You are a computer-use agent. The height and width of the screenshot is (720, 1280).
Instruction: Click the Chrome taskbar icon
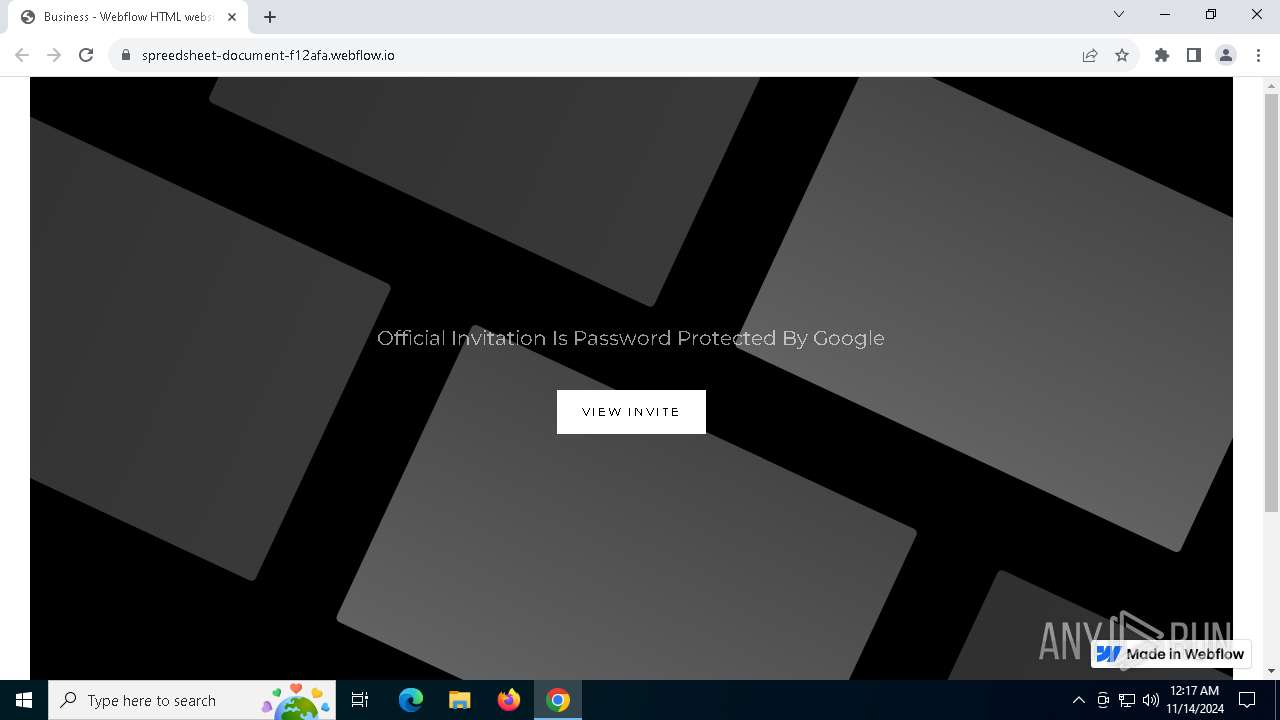coord(558,700)
